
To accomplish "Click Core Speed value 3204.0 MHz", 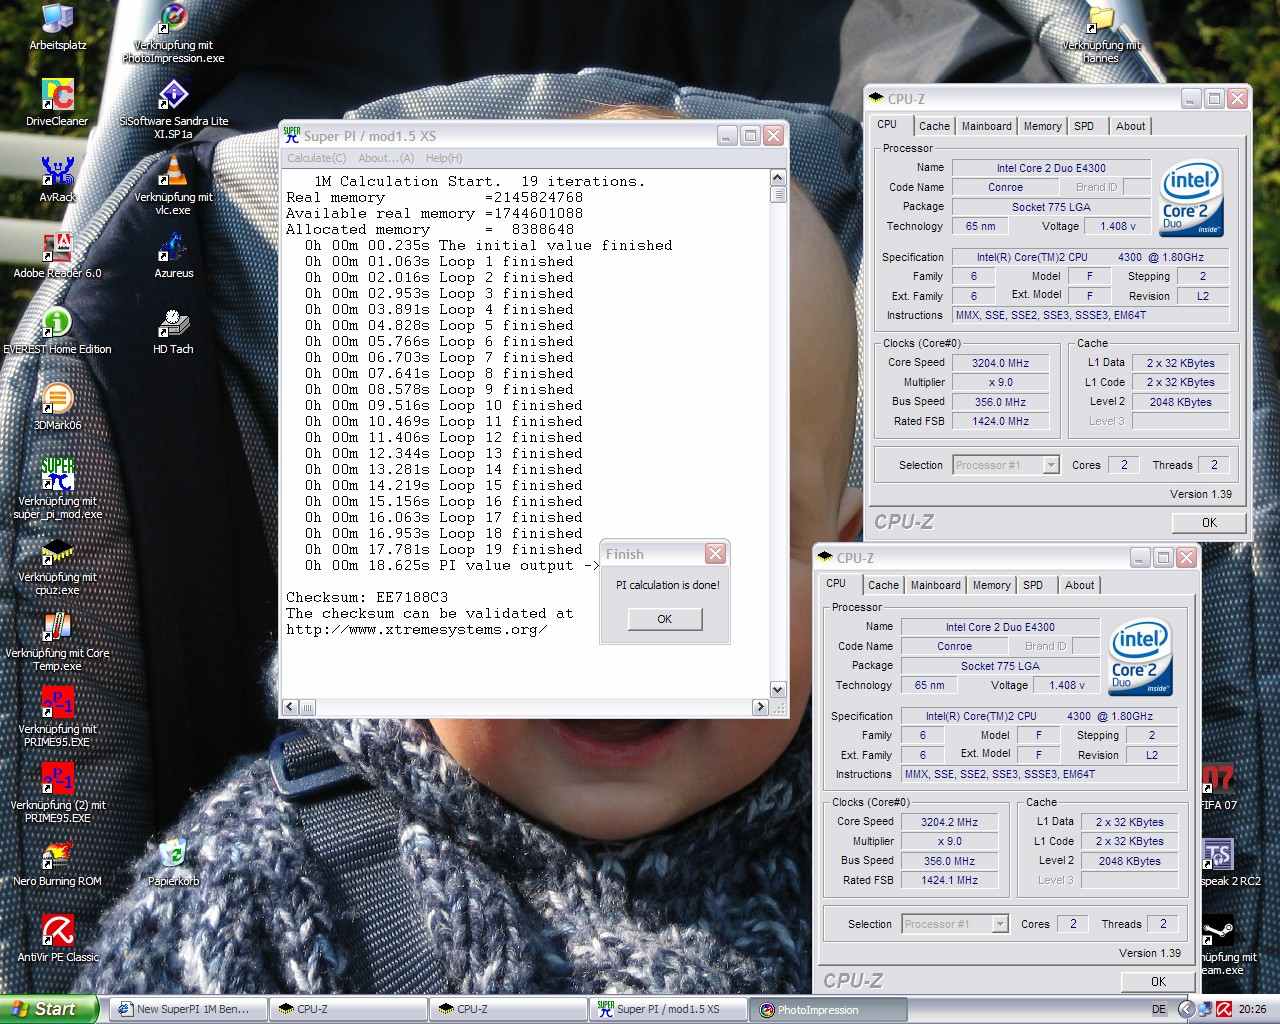I will pos(1001,363).
